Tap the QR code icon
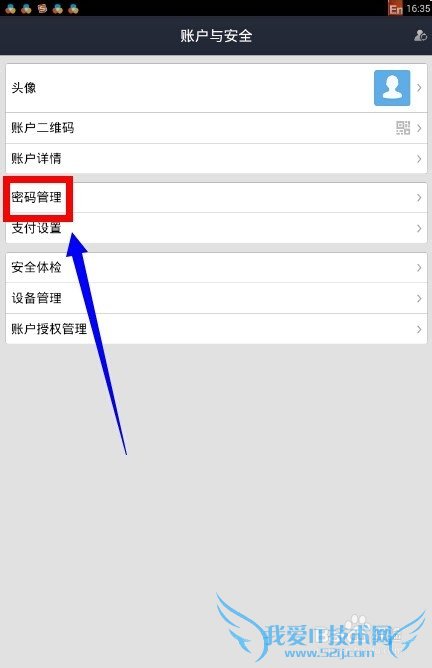 tap(403, 128)
